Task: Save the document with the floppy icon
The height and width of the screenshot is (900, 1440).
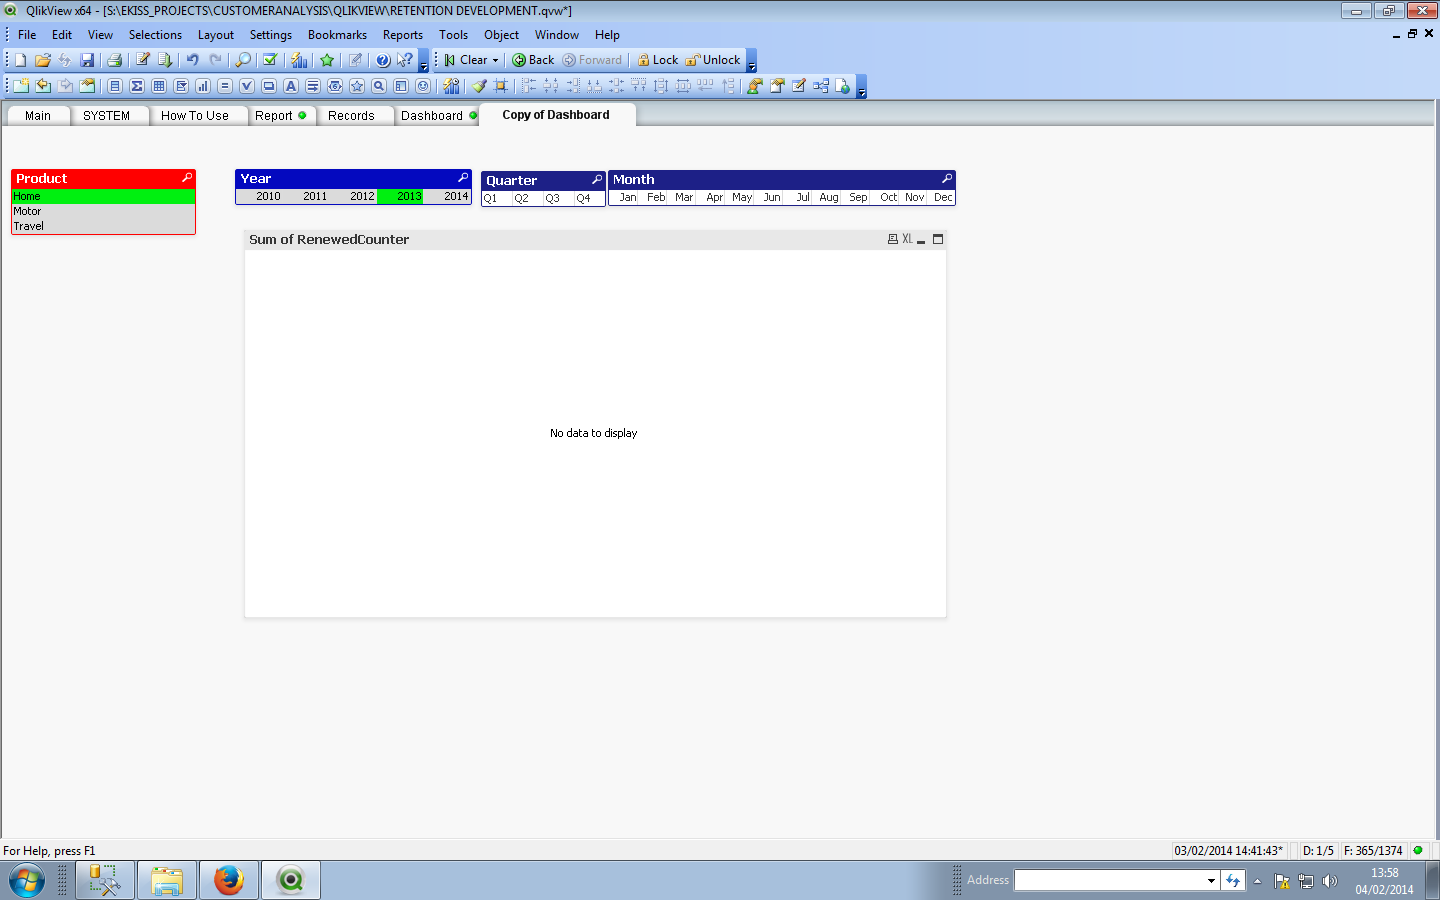Action: pos(87,60)
